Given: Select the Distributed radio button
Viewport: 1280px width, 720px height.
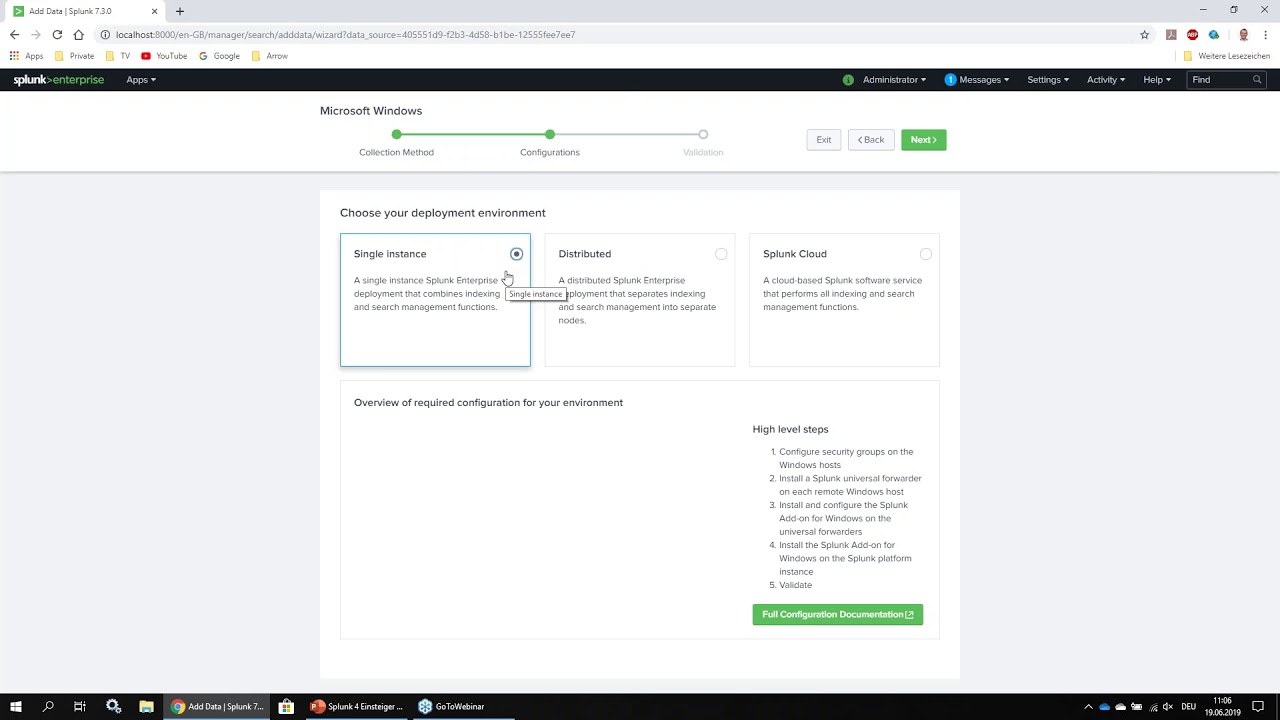Looking at the screenshot, I should coord(721,254).
